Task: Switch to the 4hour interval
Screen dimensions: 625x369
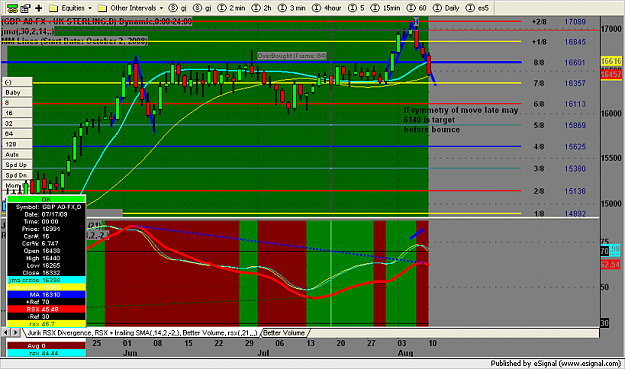Action: (x=326, y=8)
